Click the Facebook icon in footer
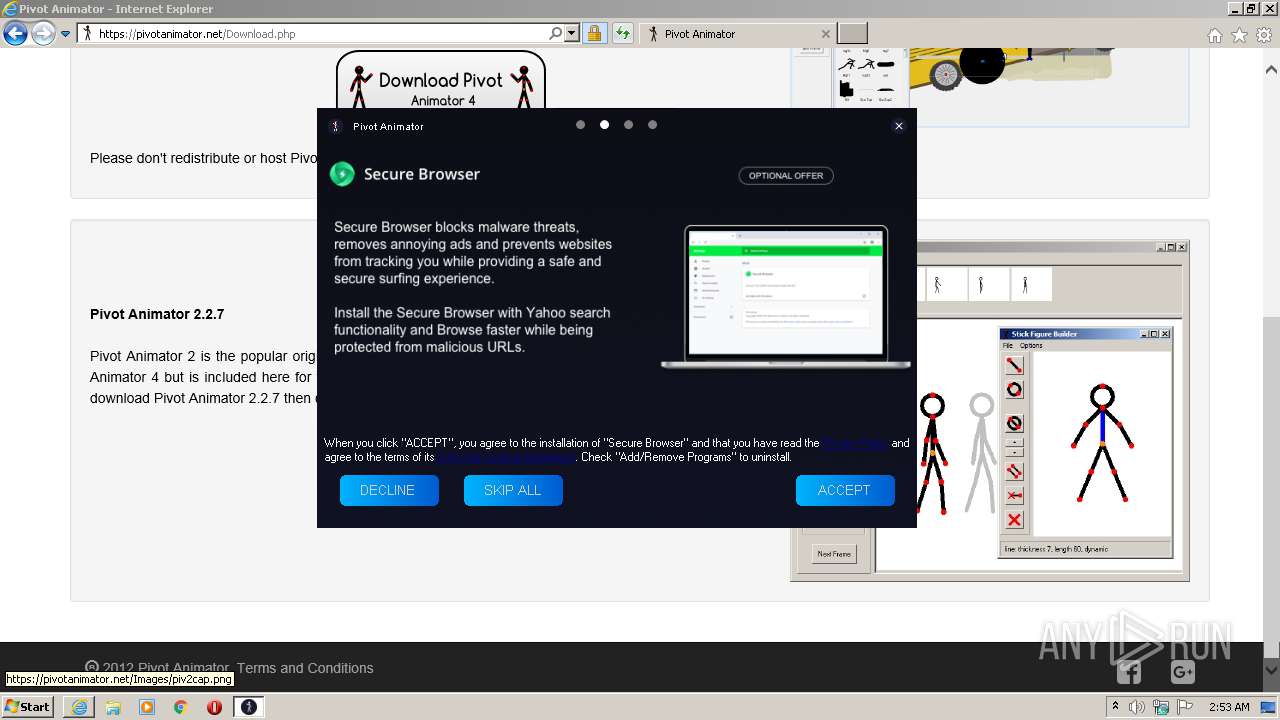1280x720 pixels. (x=1129, y=672)
